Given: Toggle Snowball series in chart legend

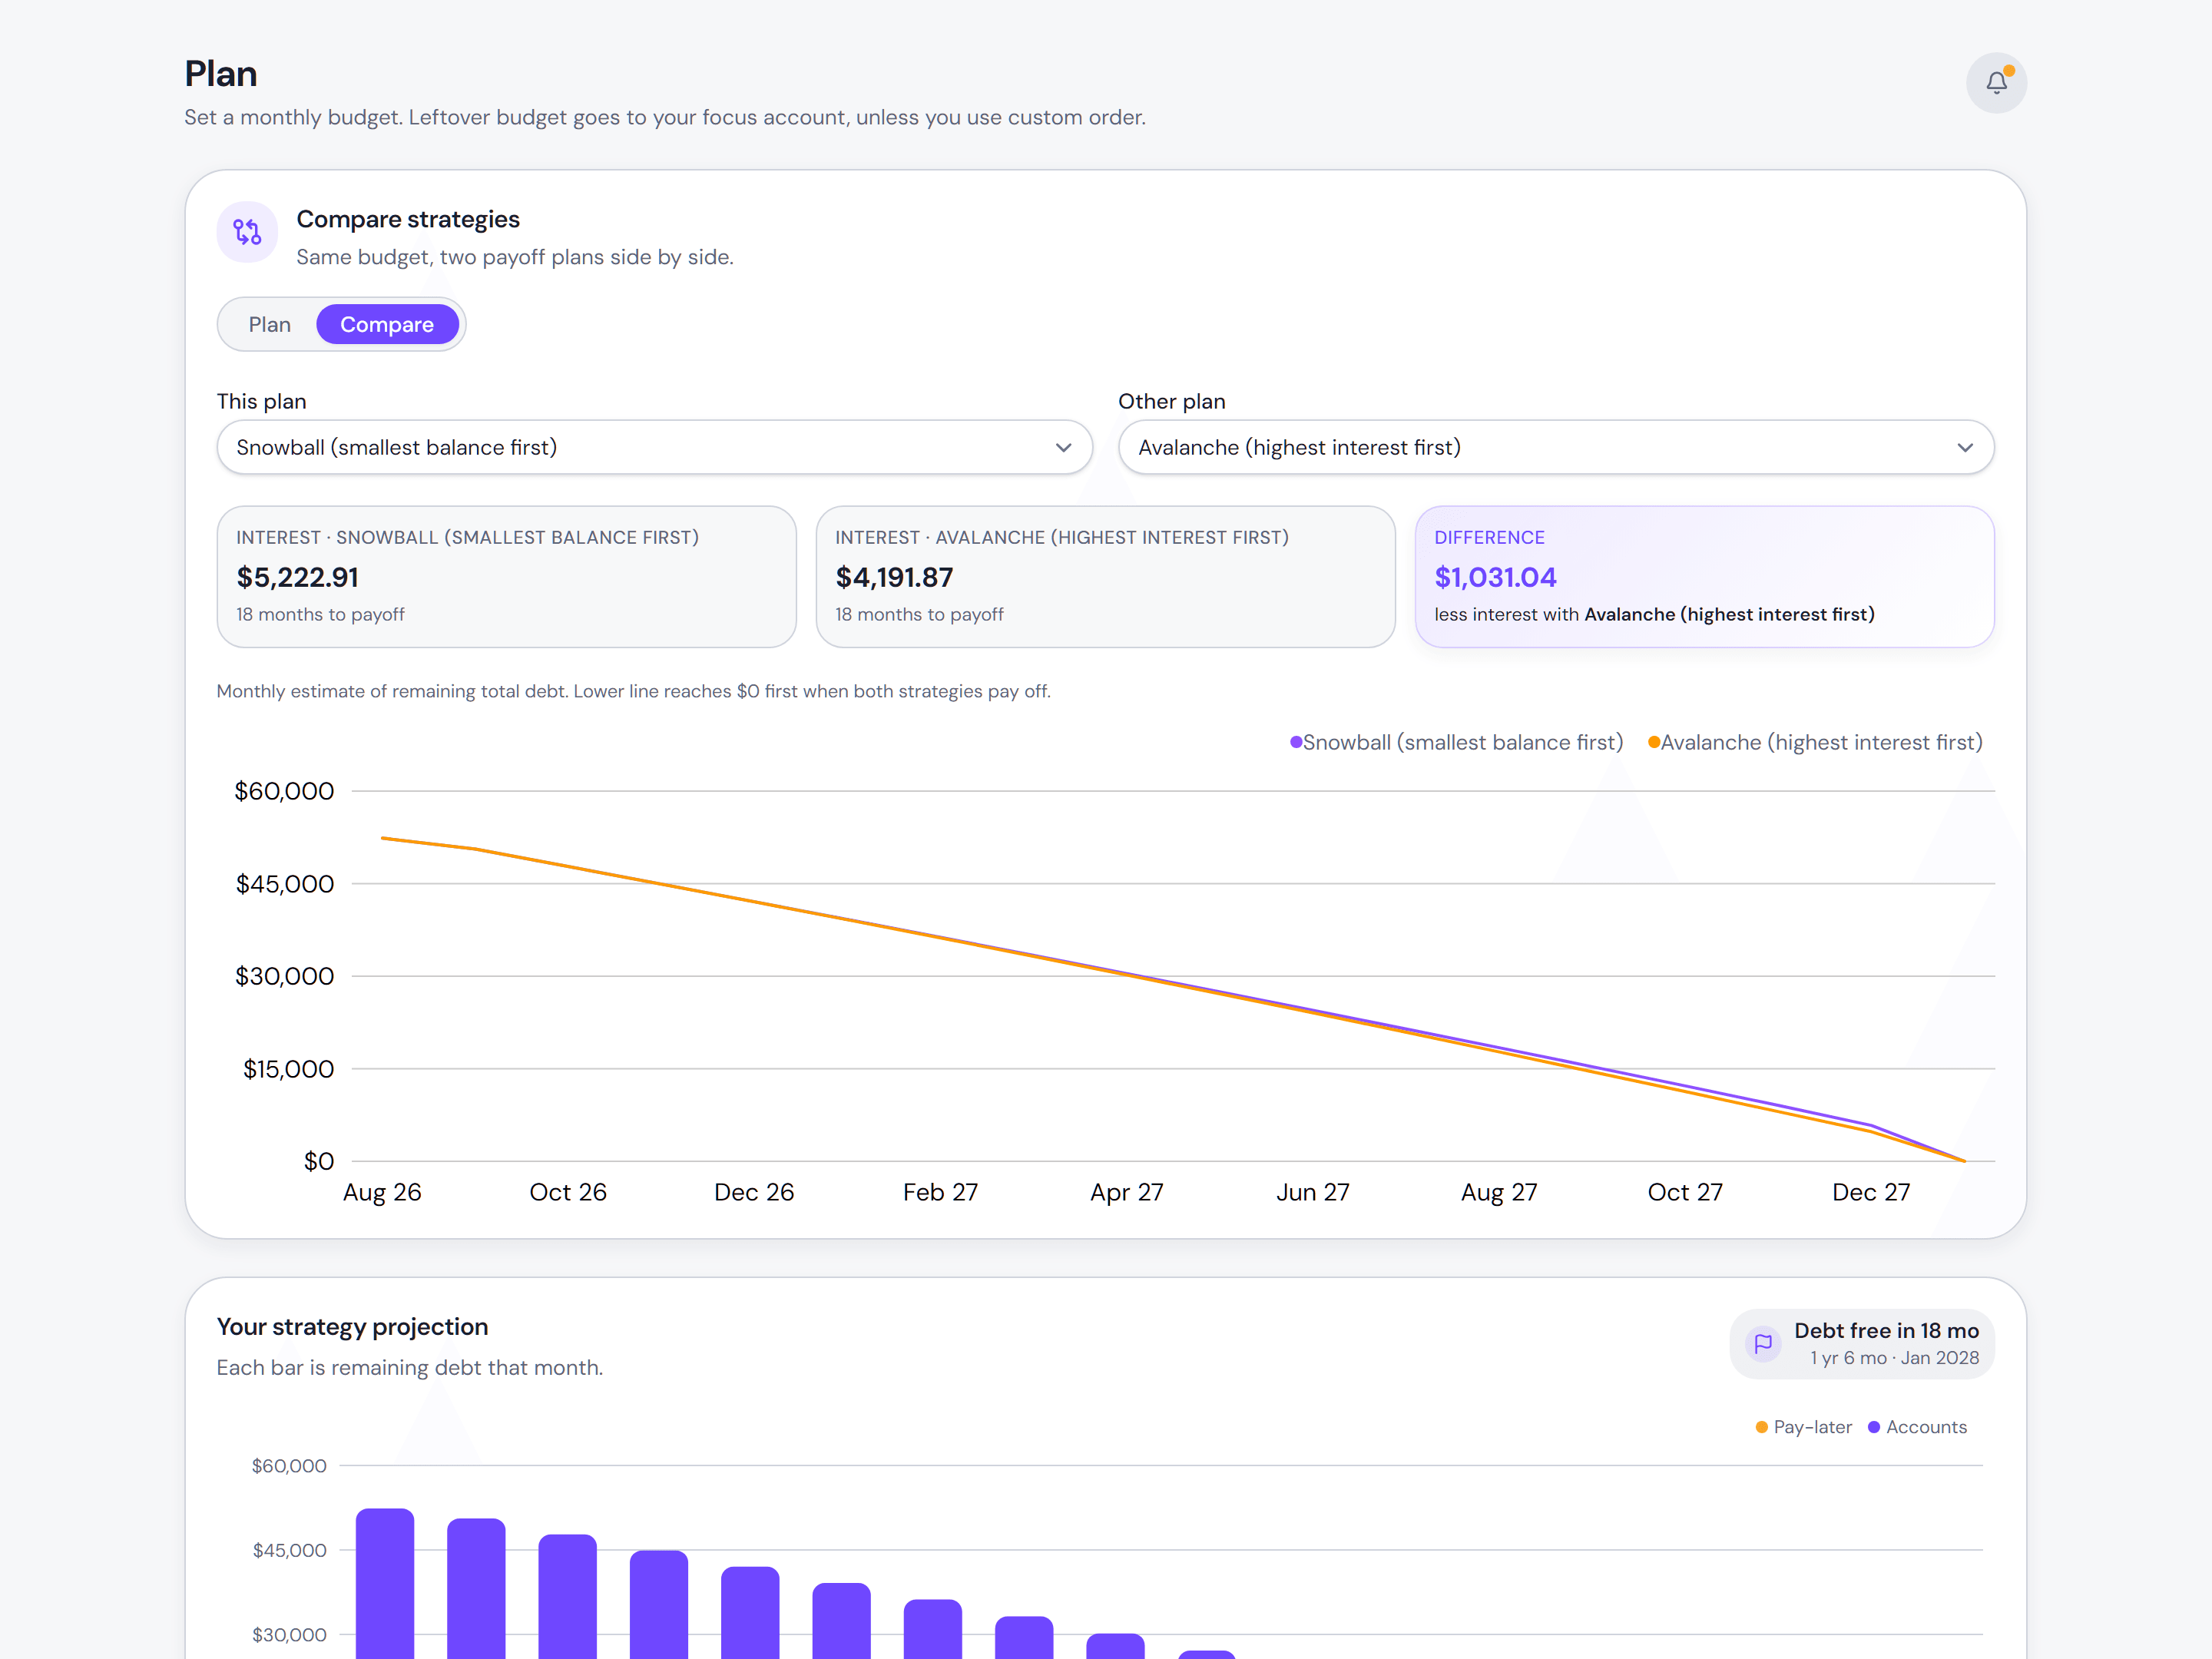Looking at the screenshot, I should 1457,742.
